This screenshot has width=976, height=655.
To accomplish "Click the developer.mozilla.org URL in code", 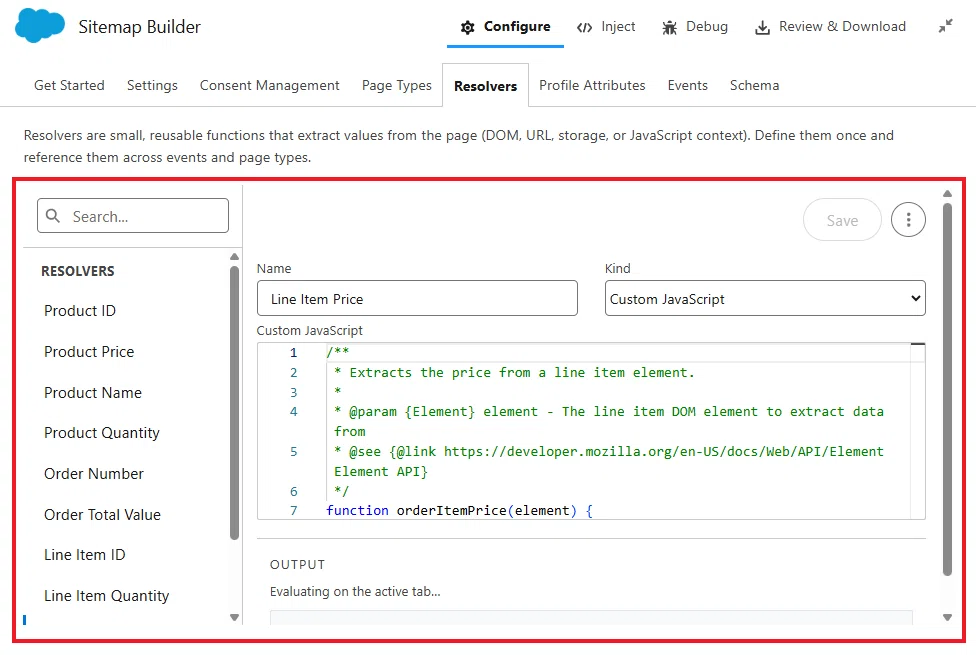I will click(664, 451).
